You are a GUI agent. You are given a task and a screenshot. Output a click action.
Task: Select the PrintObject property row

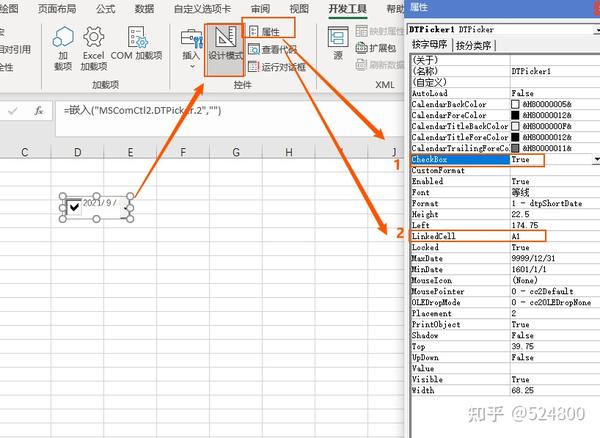tap(505, 324)
